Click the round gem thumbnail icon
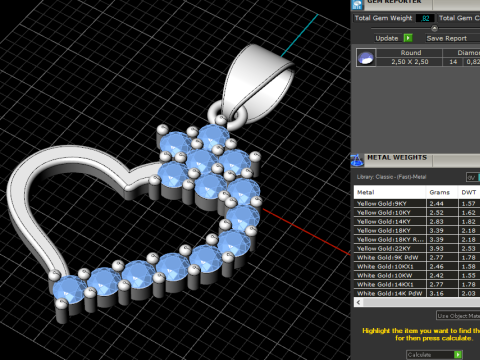This screenshot has height=360, width=480. pos(366,58)
